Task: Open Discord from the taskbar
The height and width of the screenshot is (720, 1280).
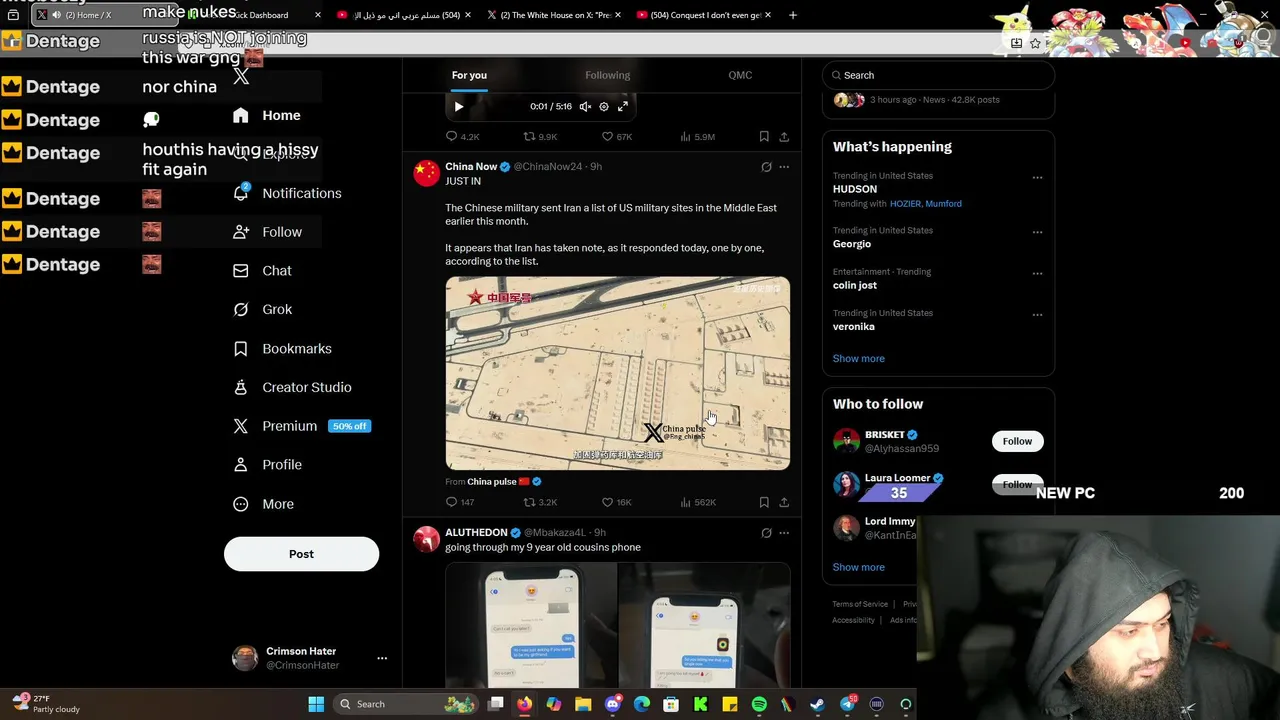Action: pyautogui.click(x=612, y=704)
